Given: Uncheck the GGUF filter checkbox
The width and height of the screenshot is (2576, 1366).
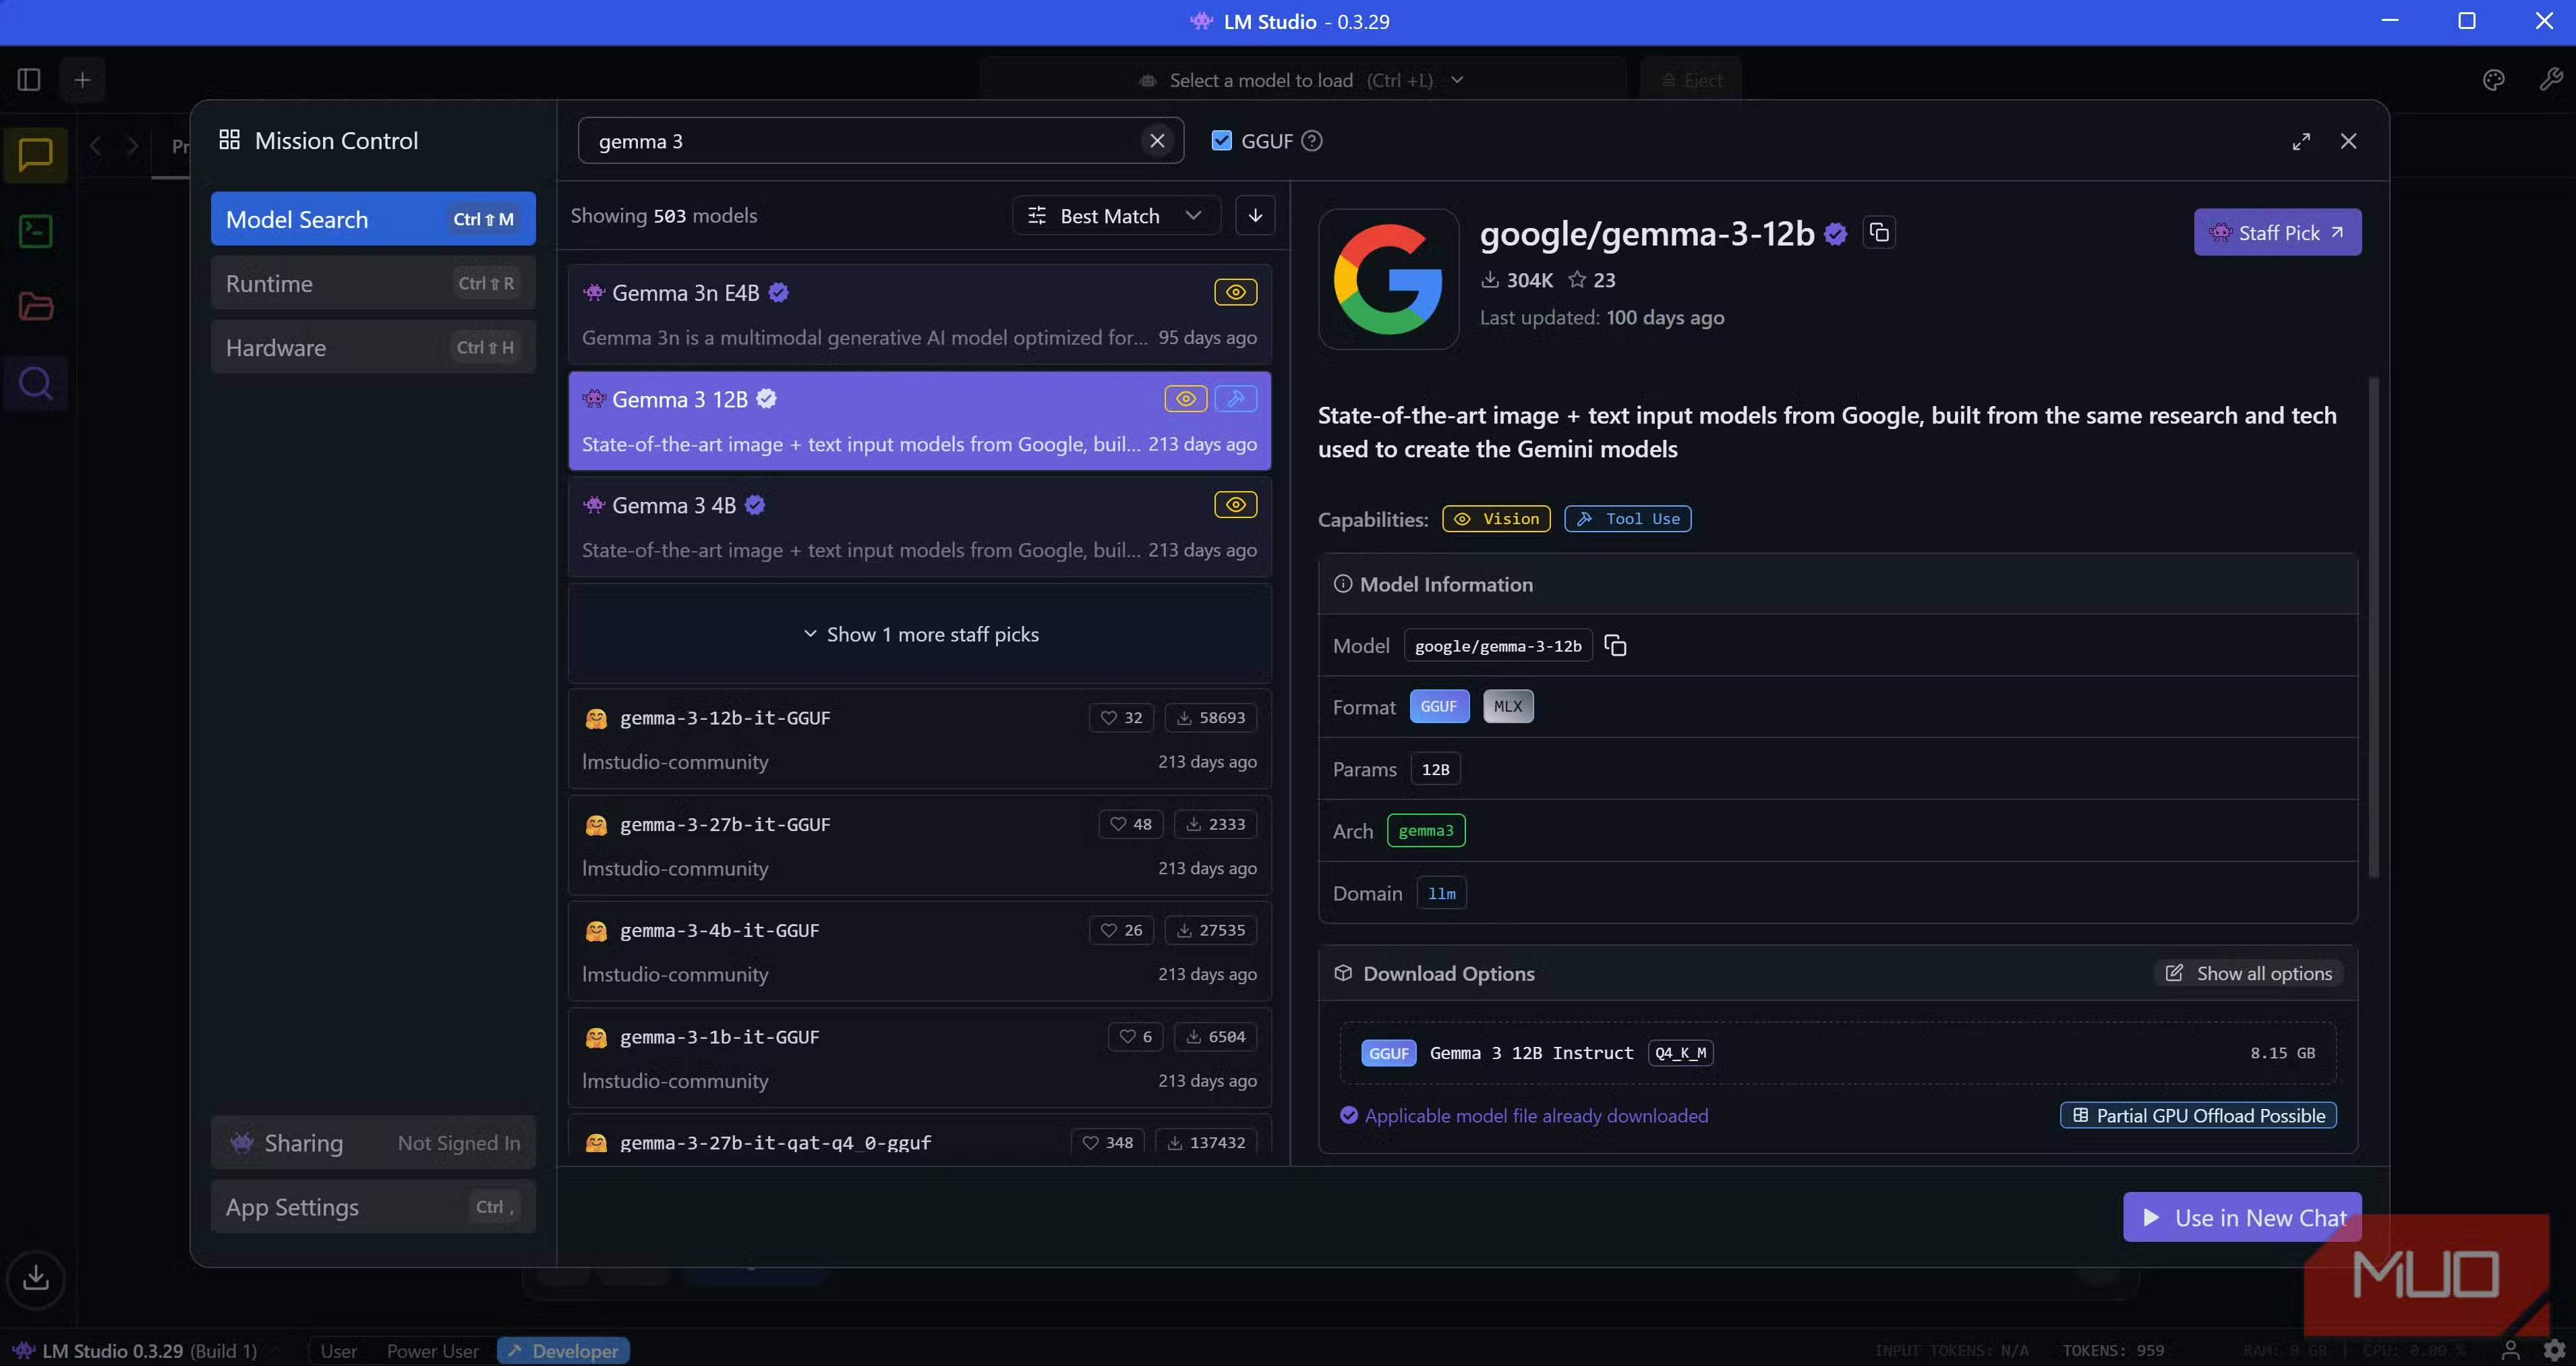Looking at the screenshot, I should click(1221, 141).
